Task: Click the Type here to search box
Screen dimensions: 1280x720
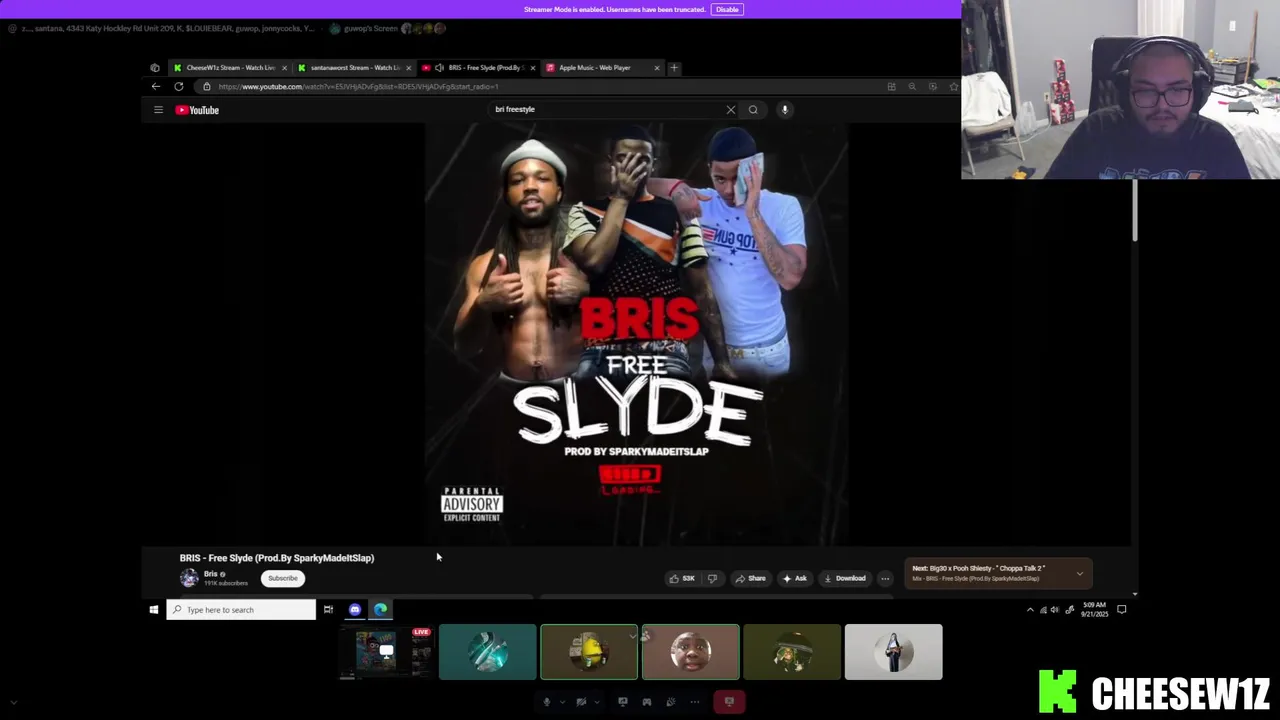Action: point(241,610)
